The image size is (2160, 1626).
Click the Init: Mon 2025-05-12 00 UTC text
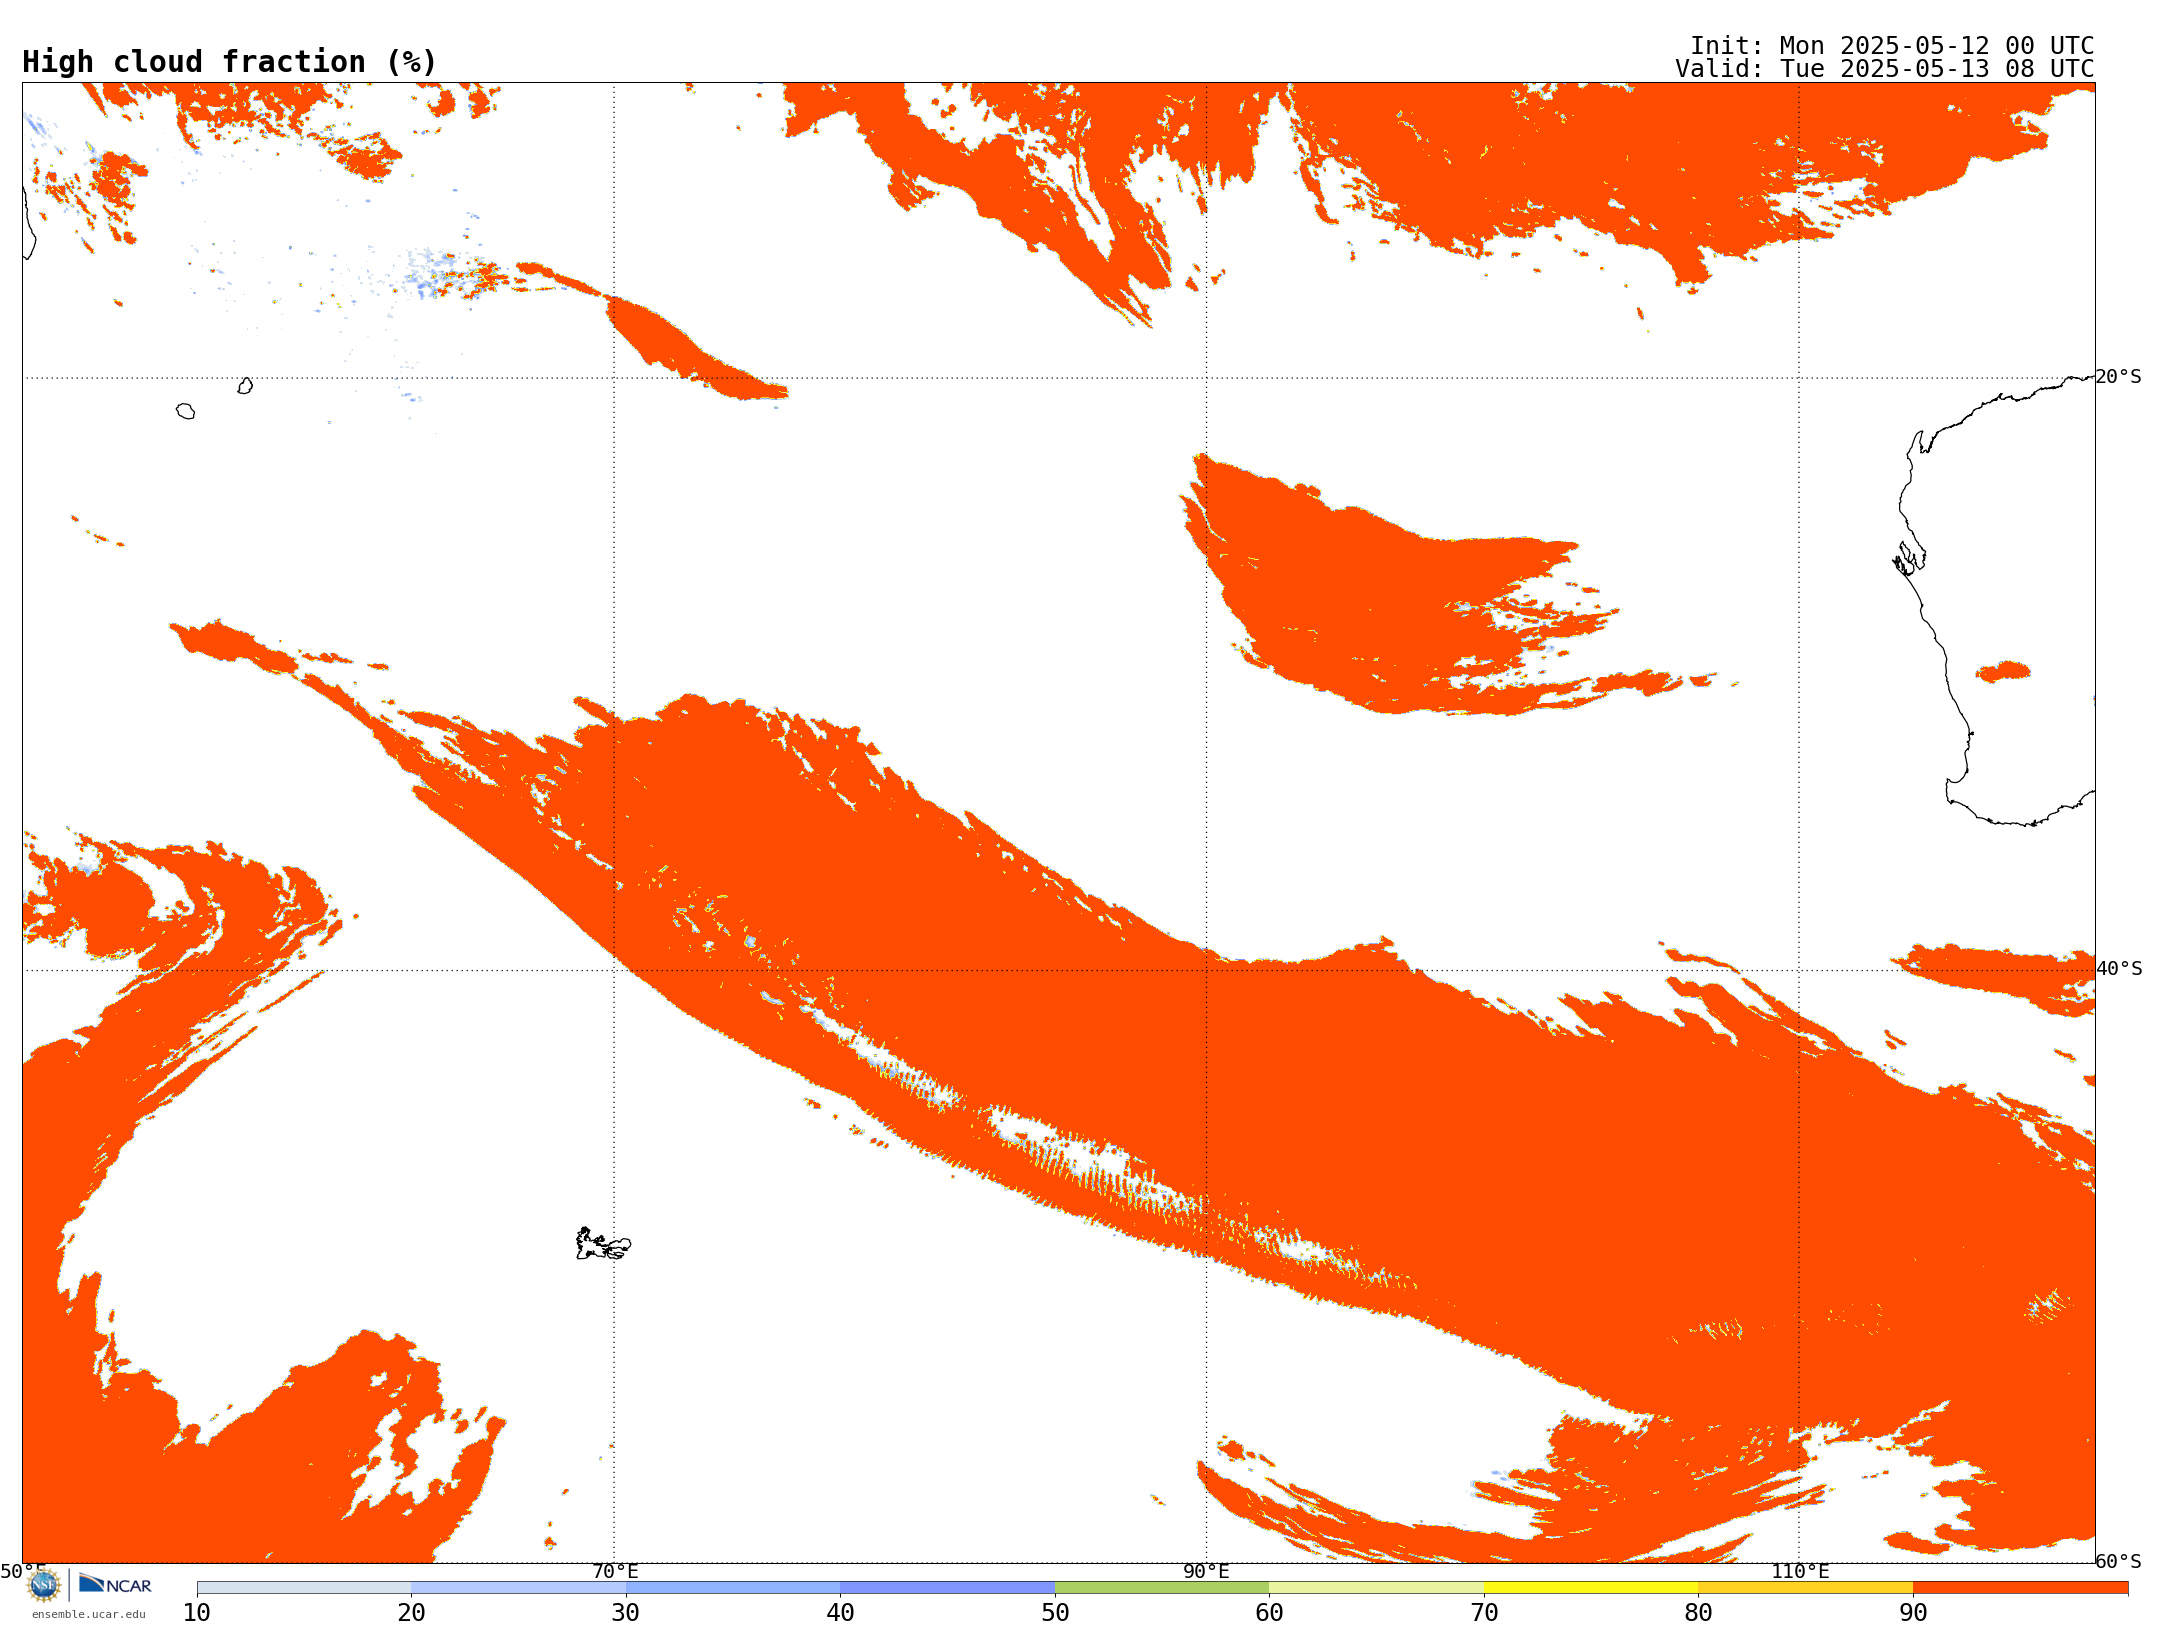(1891, 46)
